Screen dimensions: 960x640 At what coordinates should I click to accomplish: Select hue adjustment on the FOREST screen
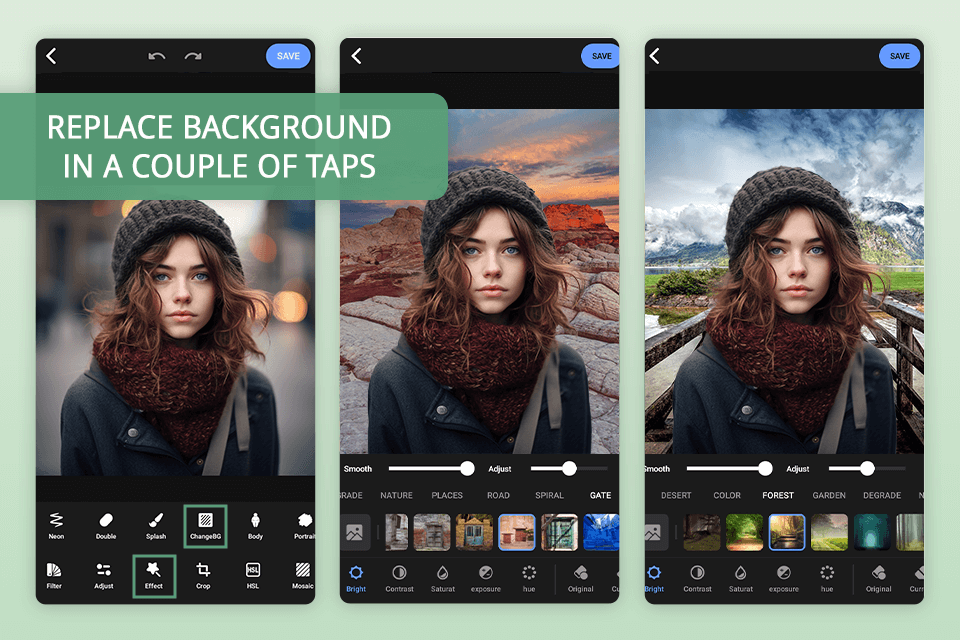point(827,579)
